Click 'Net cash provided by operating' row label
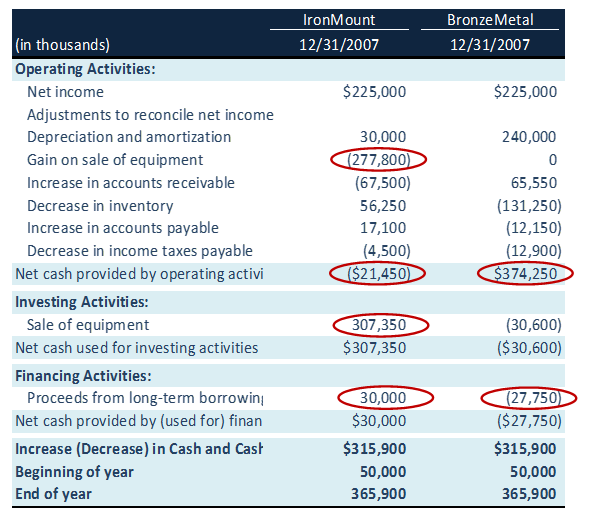The width and height of the screenshot is (591, 515). (x=139, y=274)
